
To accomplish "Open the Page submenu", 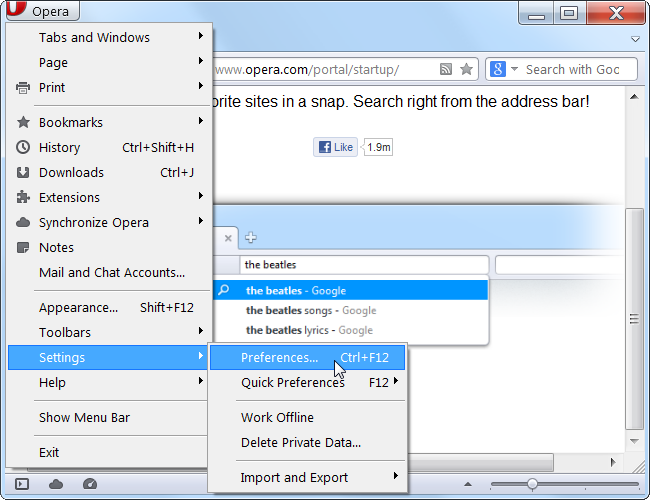I will click(x=110, y=62).
